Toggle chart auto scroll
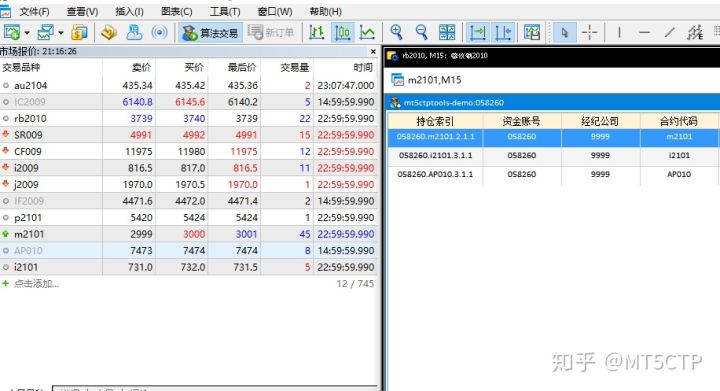This screenshot has height=391, width=720. tap(478, 32)
